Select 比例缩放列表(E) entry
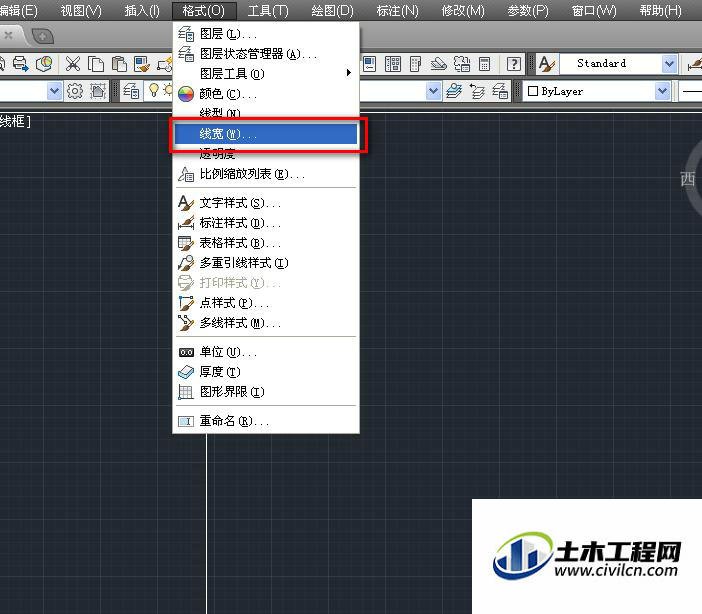This screenshot has height=614, width=702. (x=266, y=174)
